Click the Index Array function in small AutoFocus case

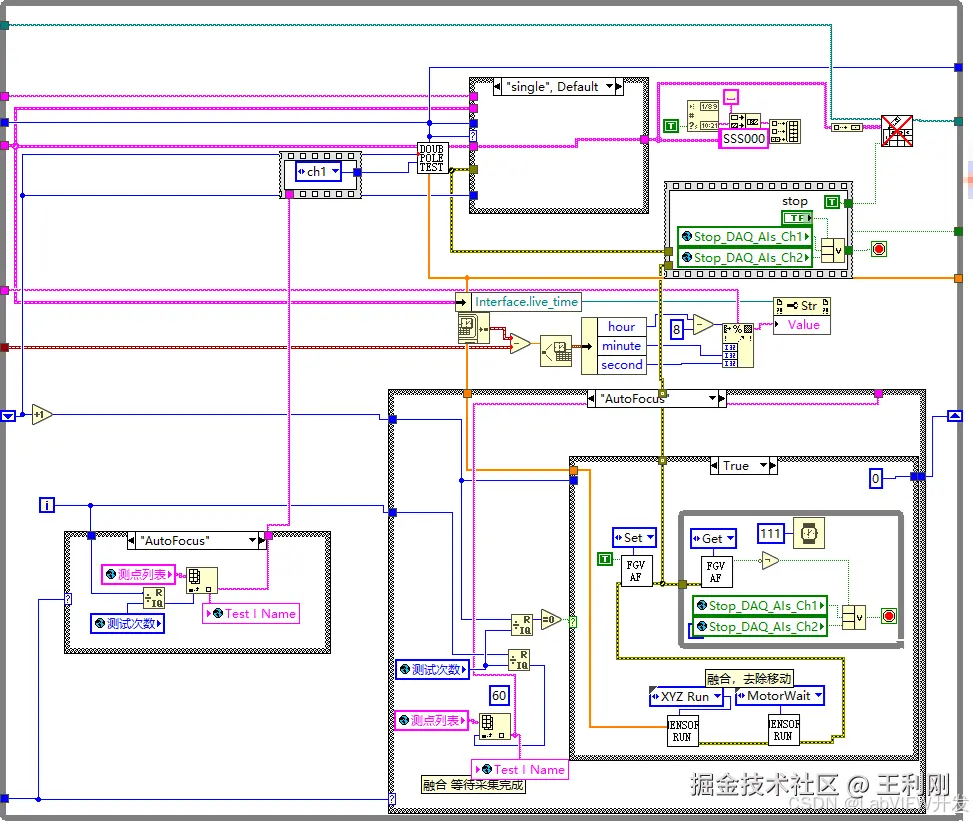(202, 580)
